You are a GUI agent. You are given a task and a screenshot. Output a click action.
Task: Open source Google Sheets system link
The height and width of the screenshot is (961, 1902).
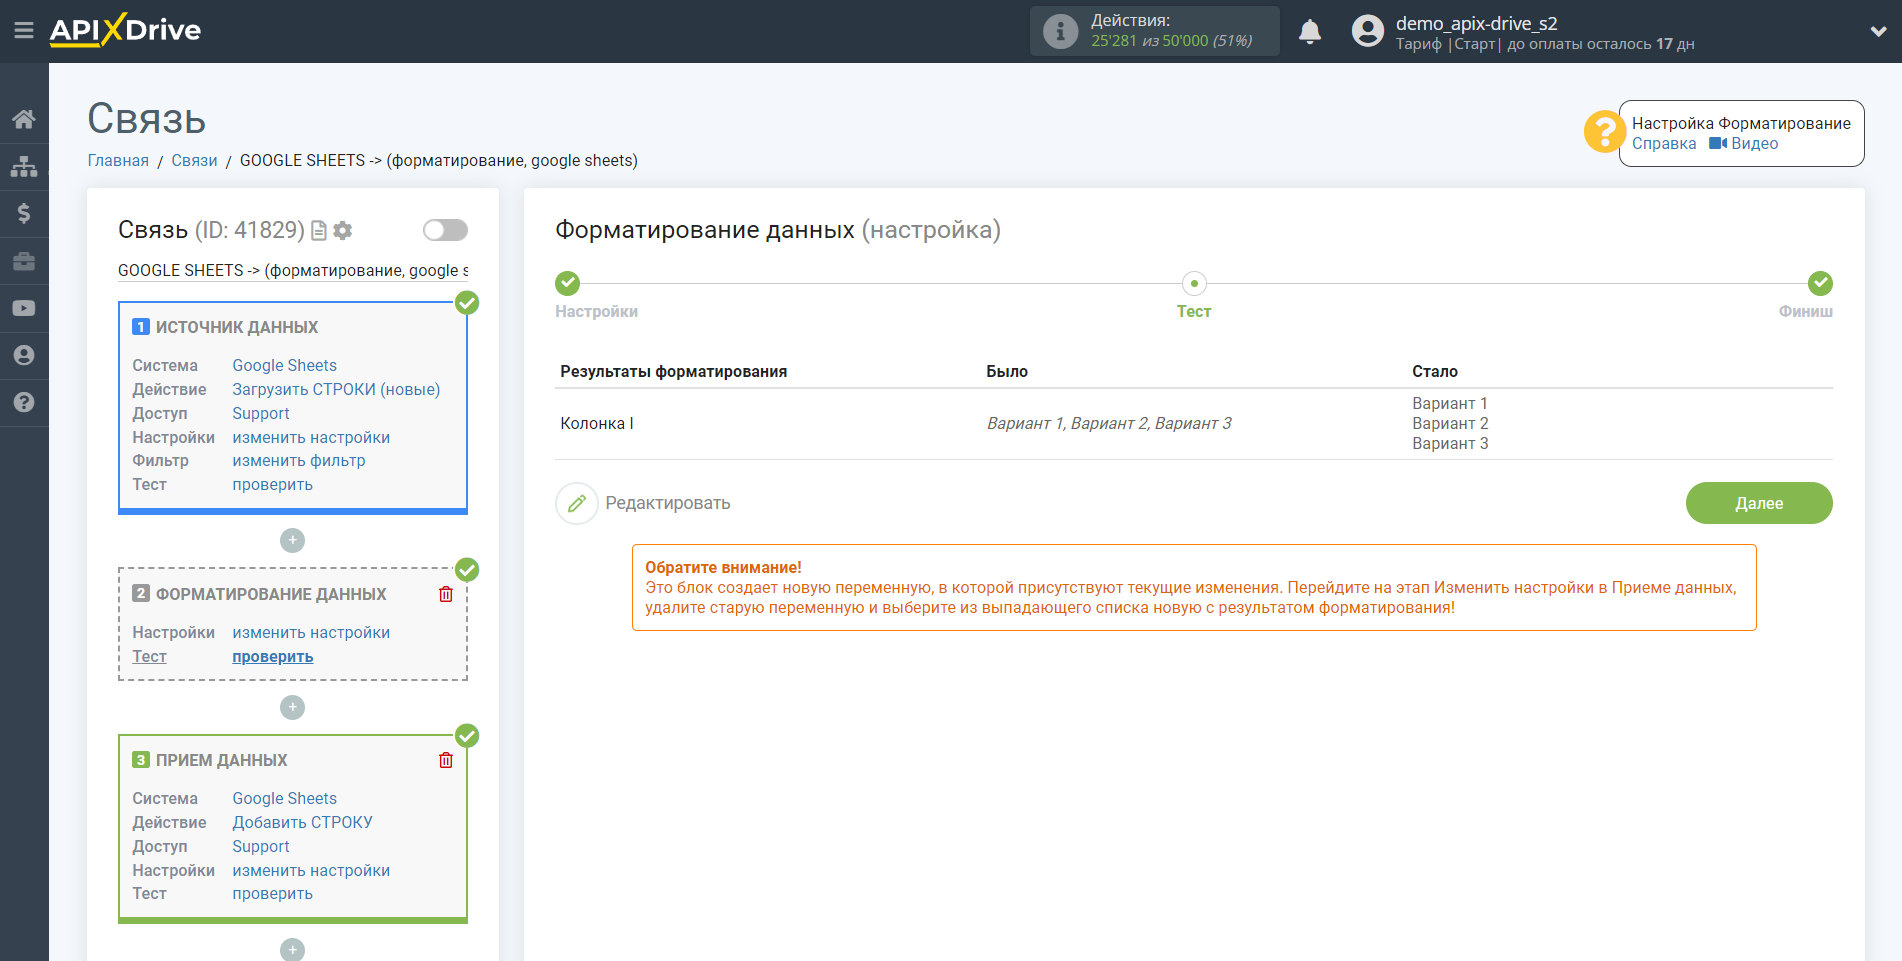point(285,365)
